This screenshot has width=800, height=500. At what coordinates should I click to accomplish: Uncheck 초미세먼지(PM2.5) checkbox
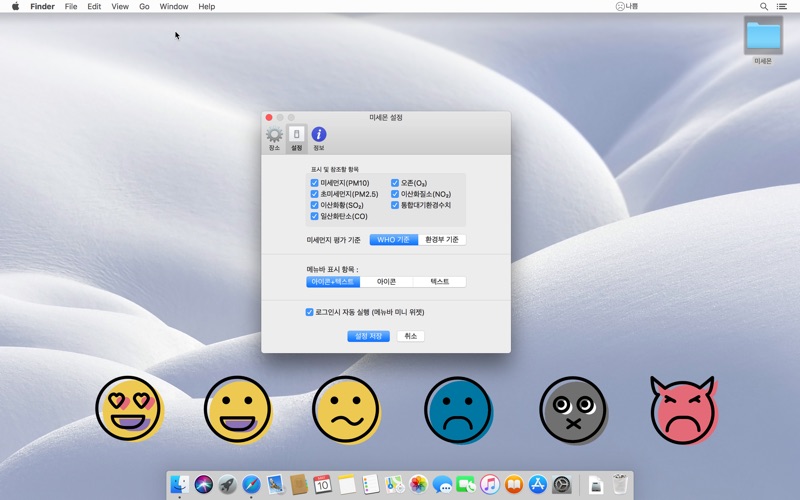click(x=314, y=194)
